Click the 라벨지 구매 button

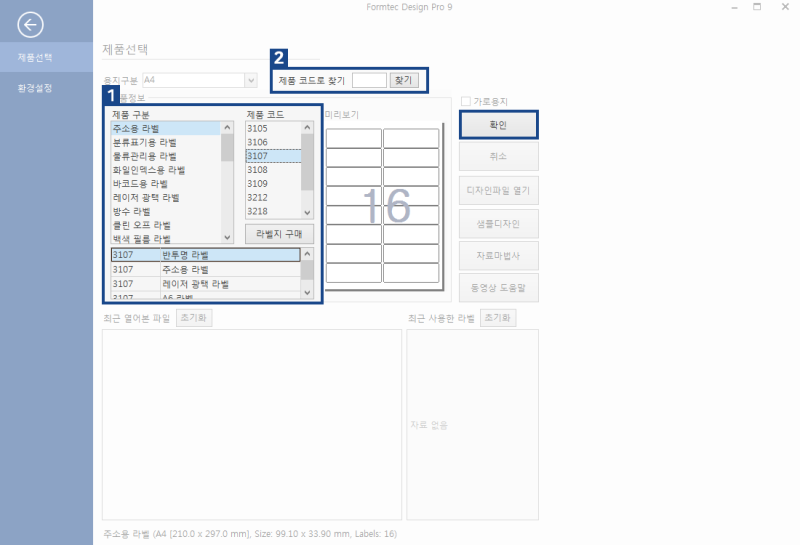[279, 234]
